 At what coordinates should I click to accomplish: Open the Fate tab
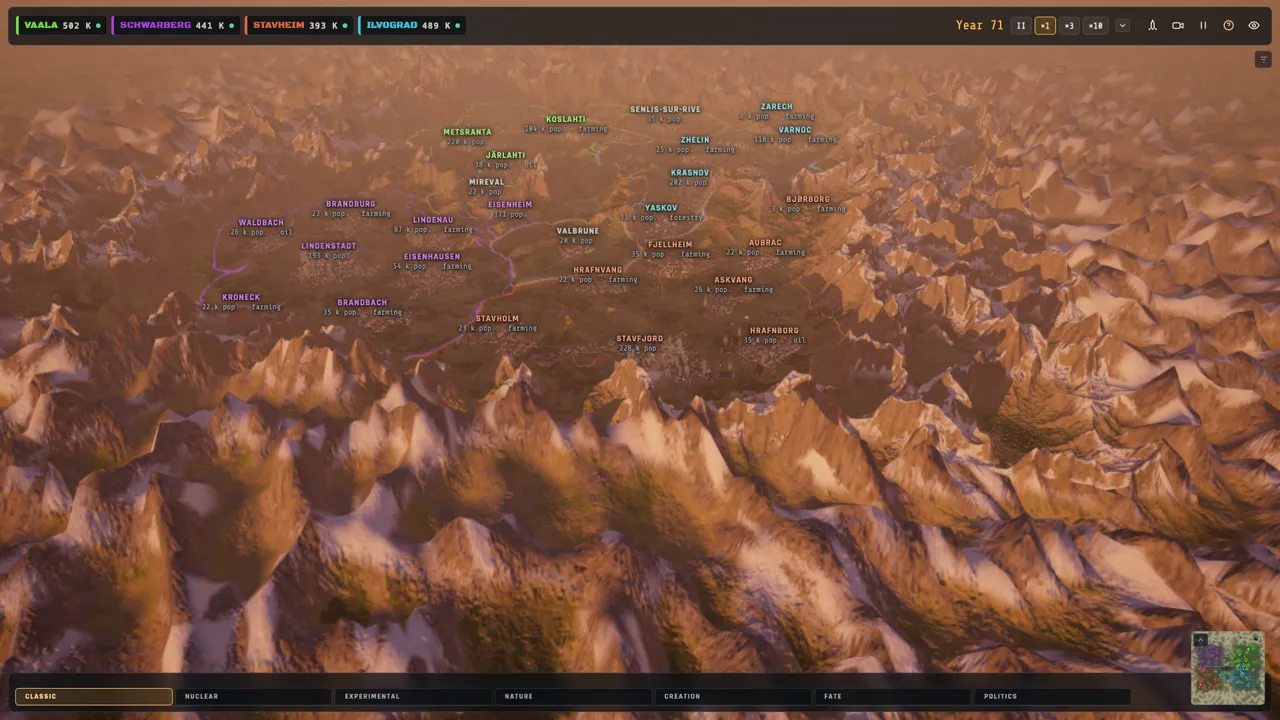(x=893, y=696)
